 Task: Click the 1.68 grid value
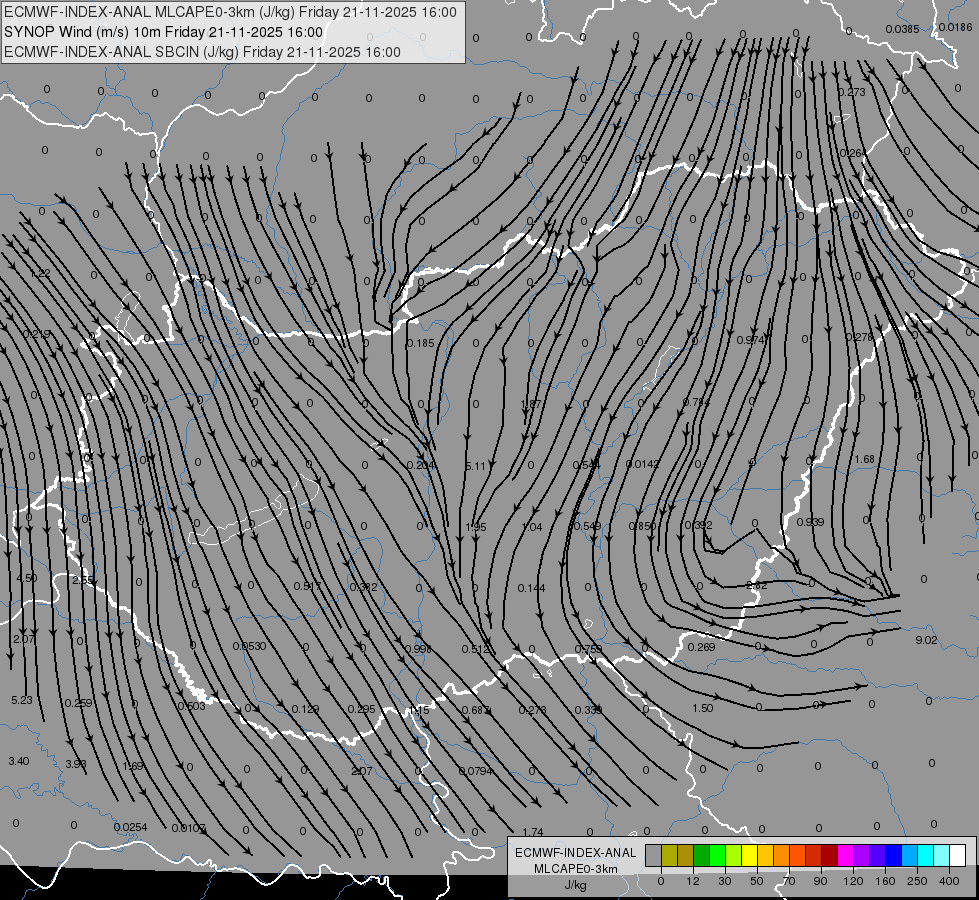coord(865,459)
